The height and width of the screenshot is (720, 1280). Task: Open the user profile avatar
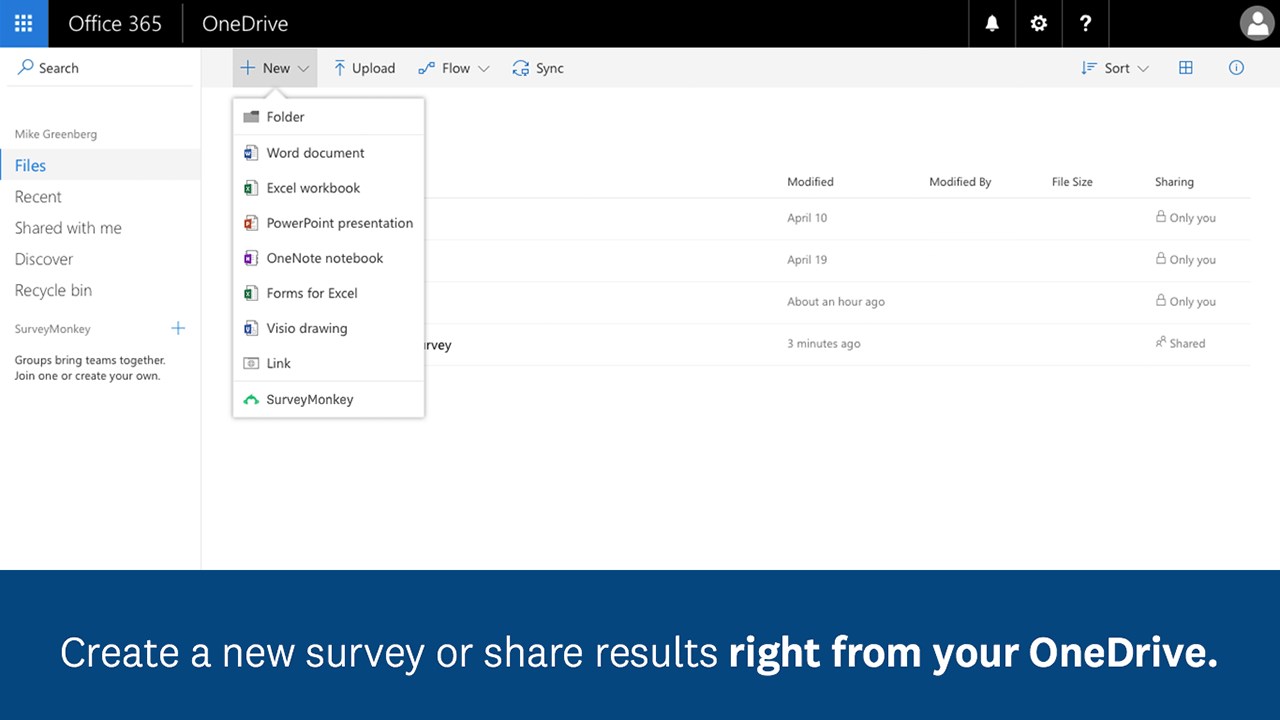1256,23
